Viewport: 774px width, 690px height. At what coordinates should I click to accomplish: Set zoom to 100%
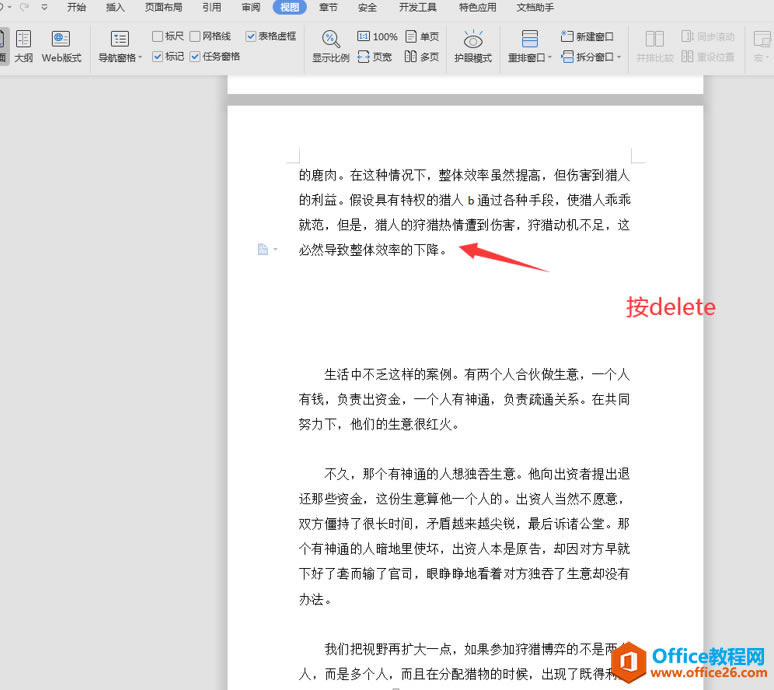377,36
